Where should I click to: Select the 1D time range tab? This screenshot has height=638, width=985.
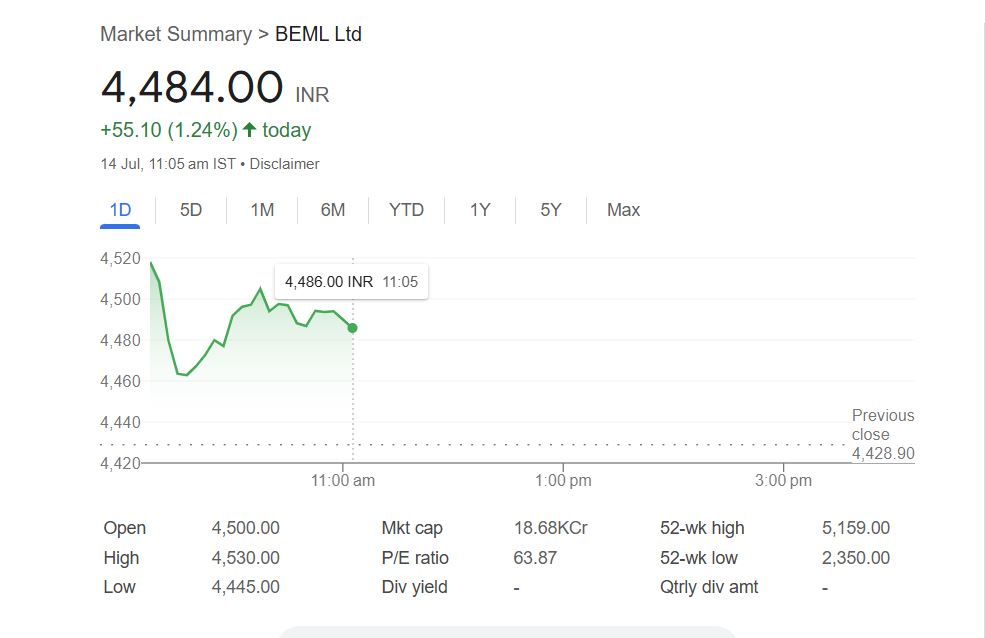click(120, 210)
